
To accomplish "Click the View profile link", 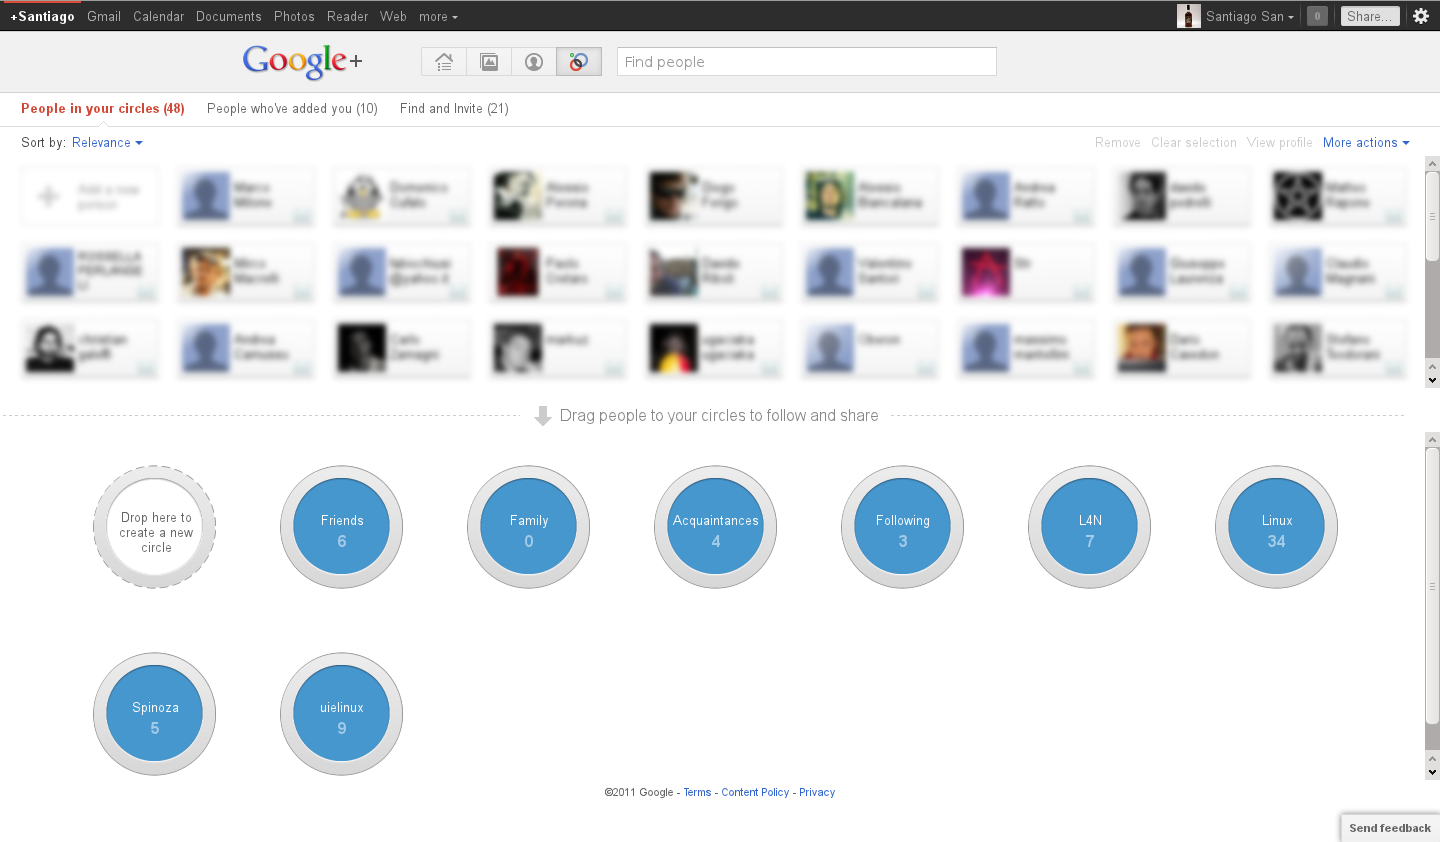I will pyautogui.click(x=1280, y=143).
